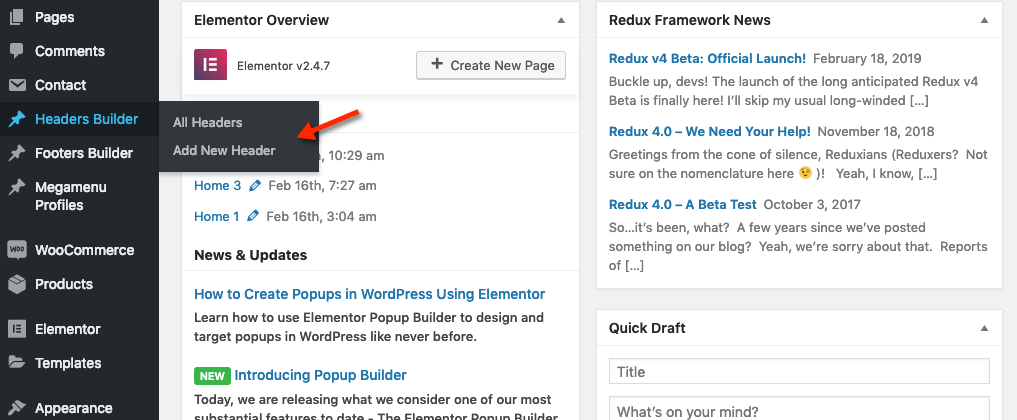The image size is (1017, 420).
Task: Click the Pages icon in the sidebar
Action: [16, 18]
